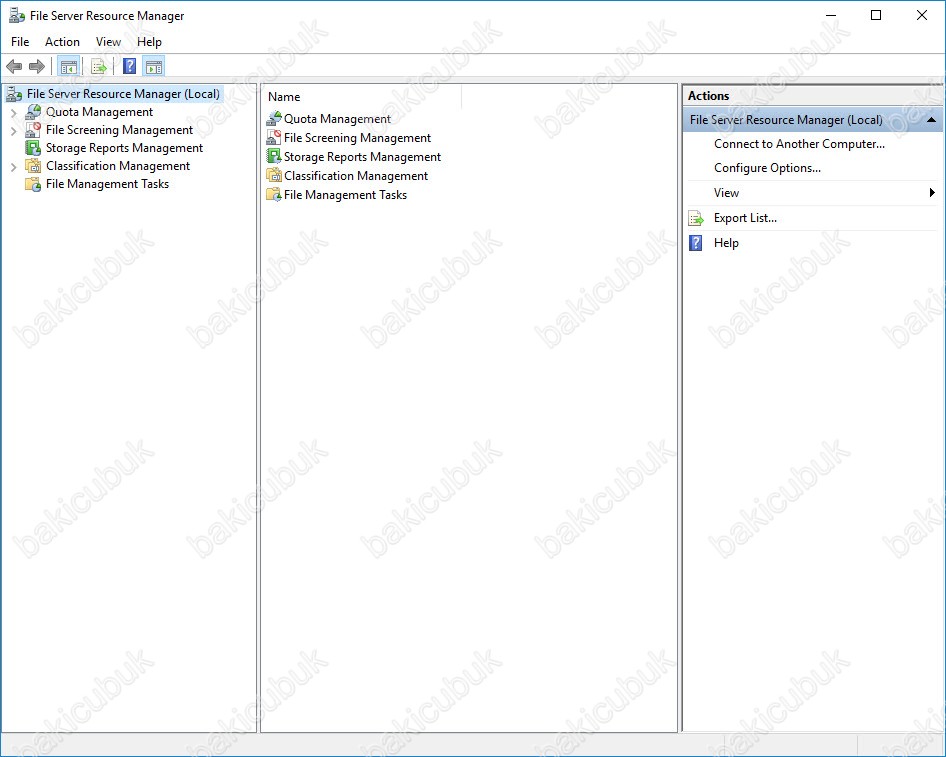Click the Help link in the Actions pane
This screenshot has width=946, height=757.
(726, 242)
